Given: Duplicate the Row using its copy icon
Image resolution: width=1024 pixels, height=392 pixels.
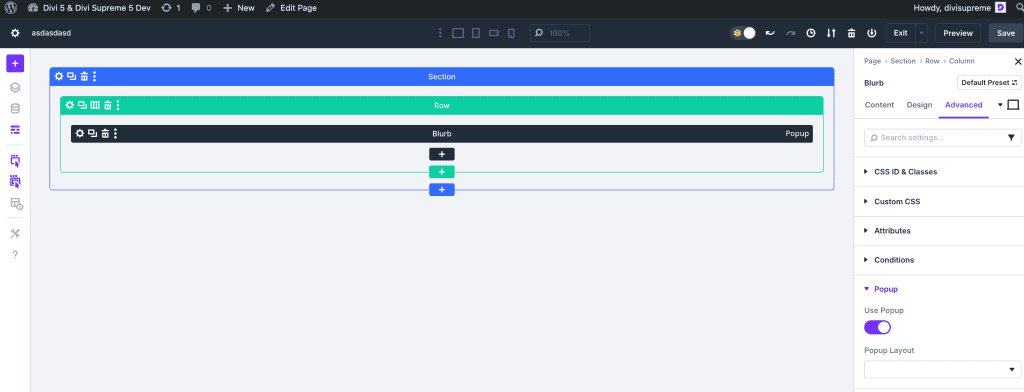Looking at the screenshot, I should click(82, 105).
